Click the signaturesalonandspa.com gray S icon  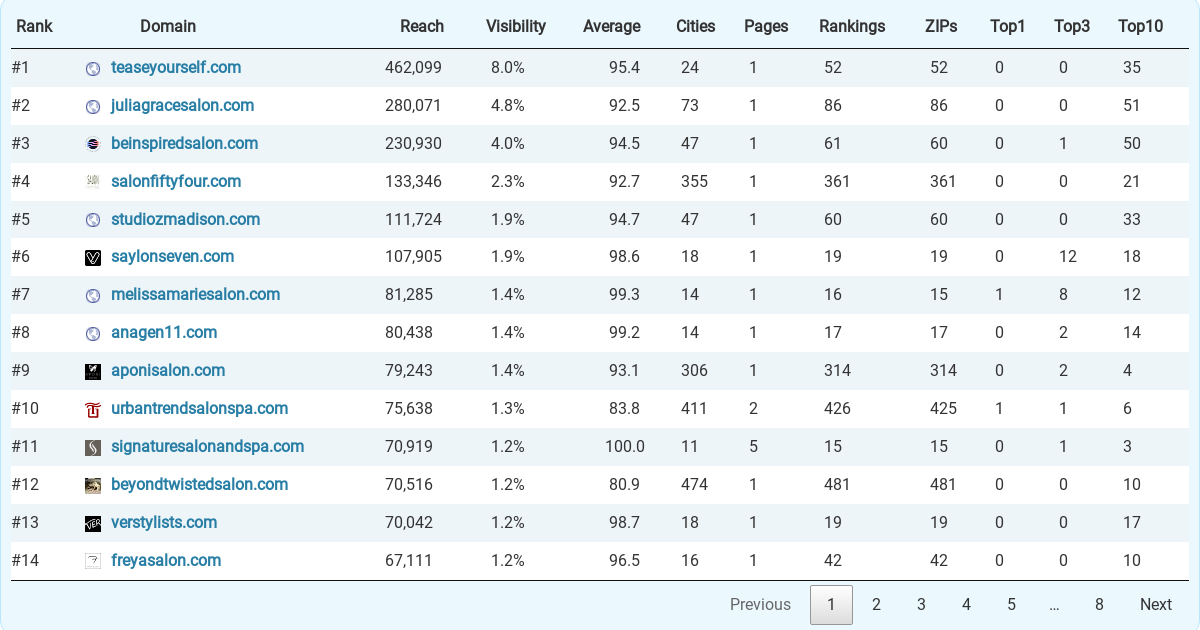93,447
